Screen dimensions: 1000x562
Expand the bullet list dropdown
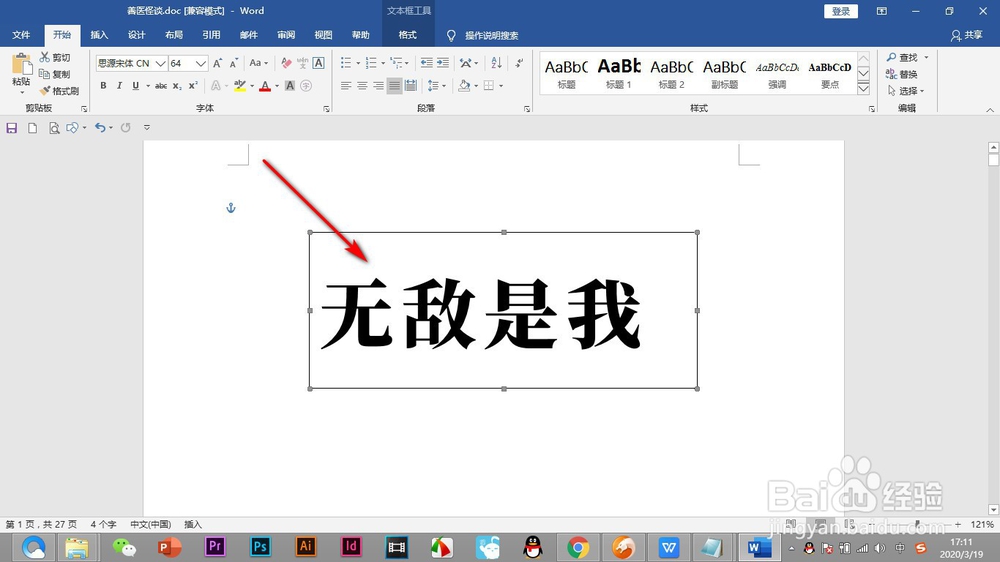(x=358, y=63)
